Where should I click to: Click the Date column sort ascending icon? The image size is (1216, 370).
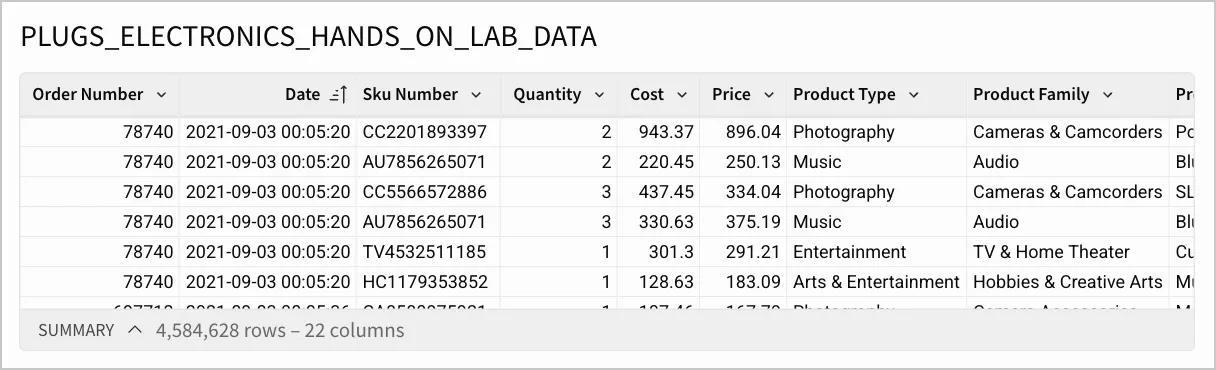click(338, 95)
